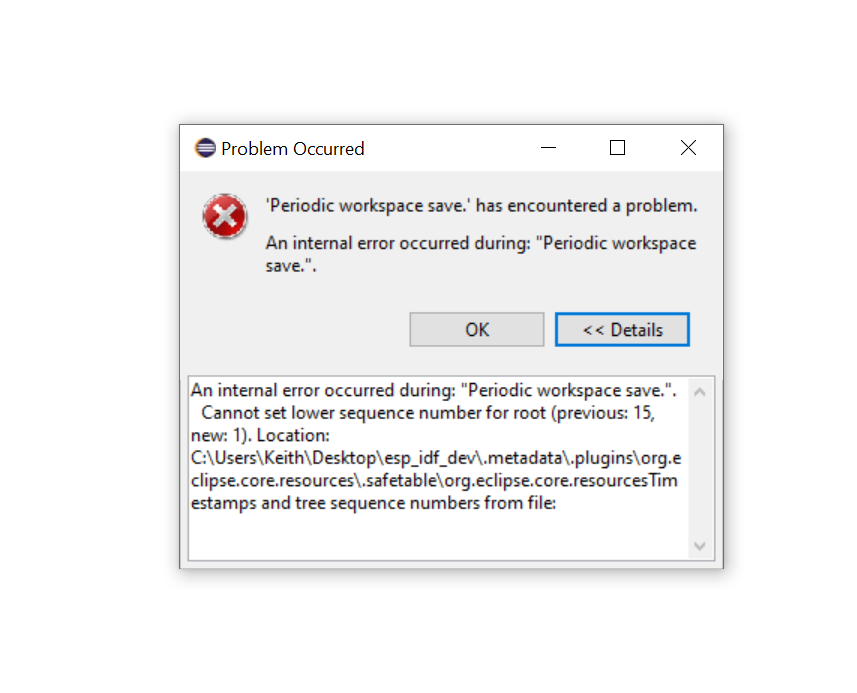Dismiss the dialog with the OK button
The width and height of the screenshot is (857, 693).
click(477, 330)
